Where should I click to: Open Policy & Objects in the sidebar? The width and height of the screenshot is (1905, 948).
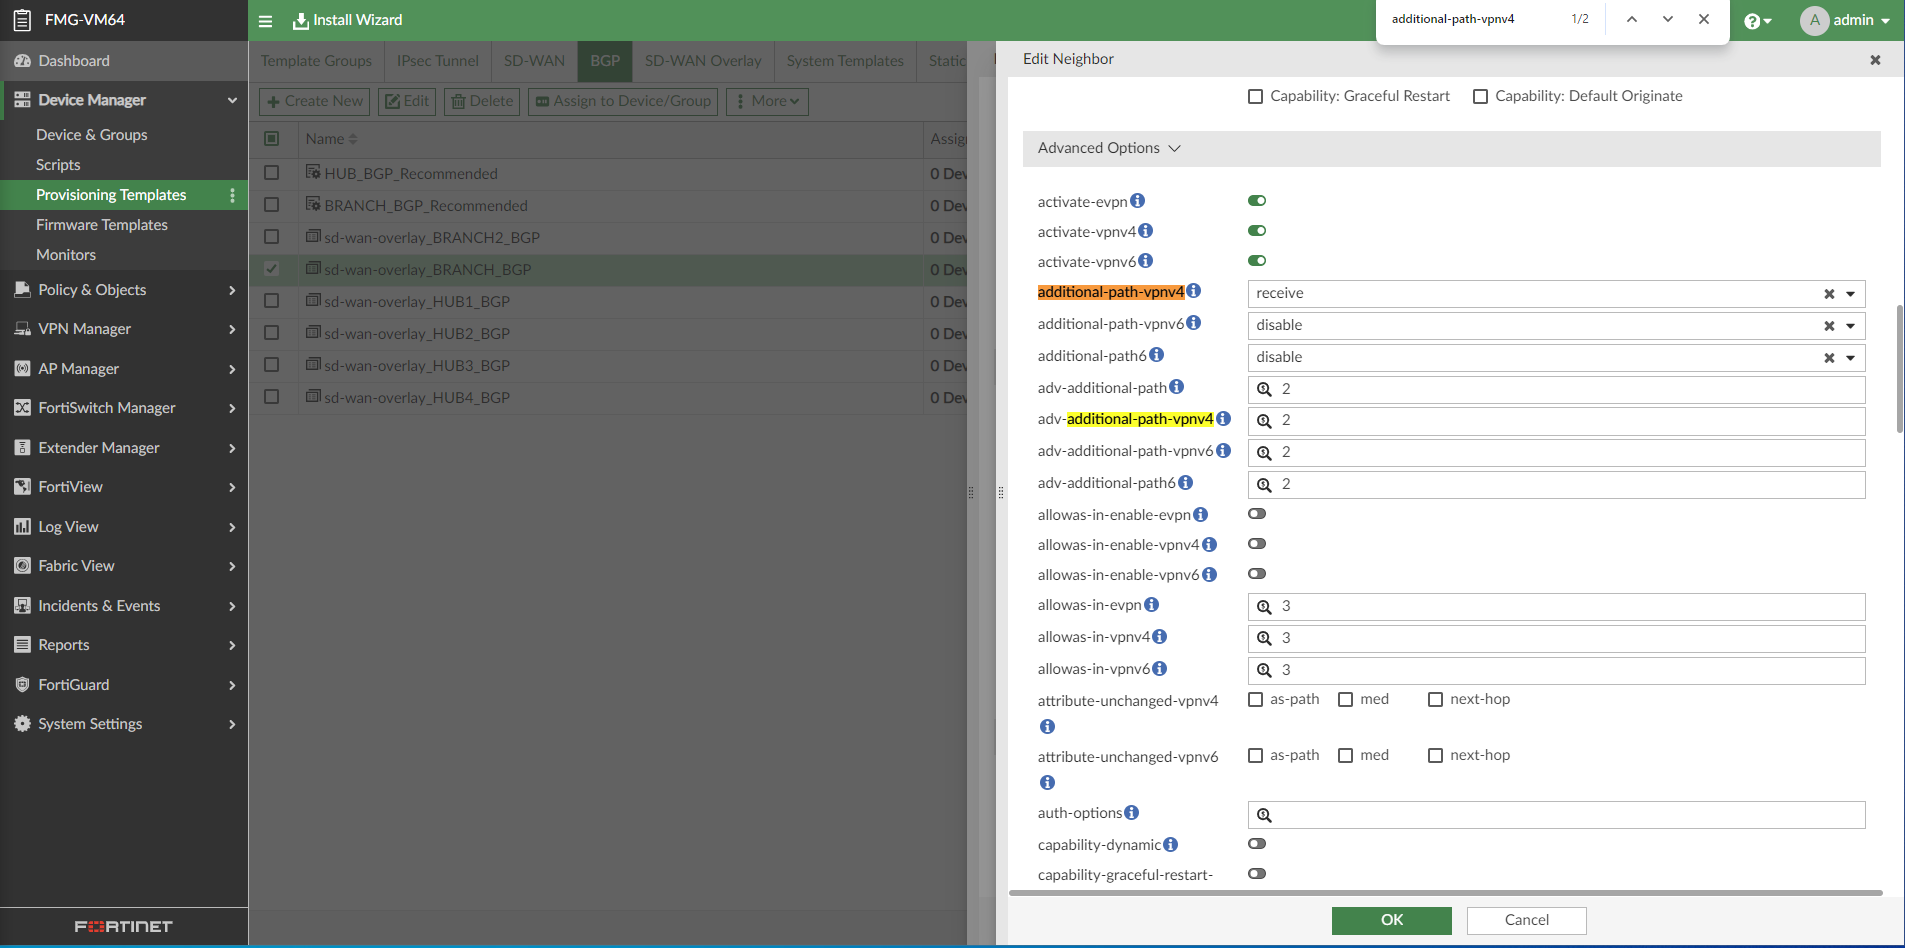pos(91,289)
